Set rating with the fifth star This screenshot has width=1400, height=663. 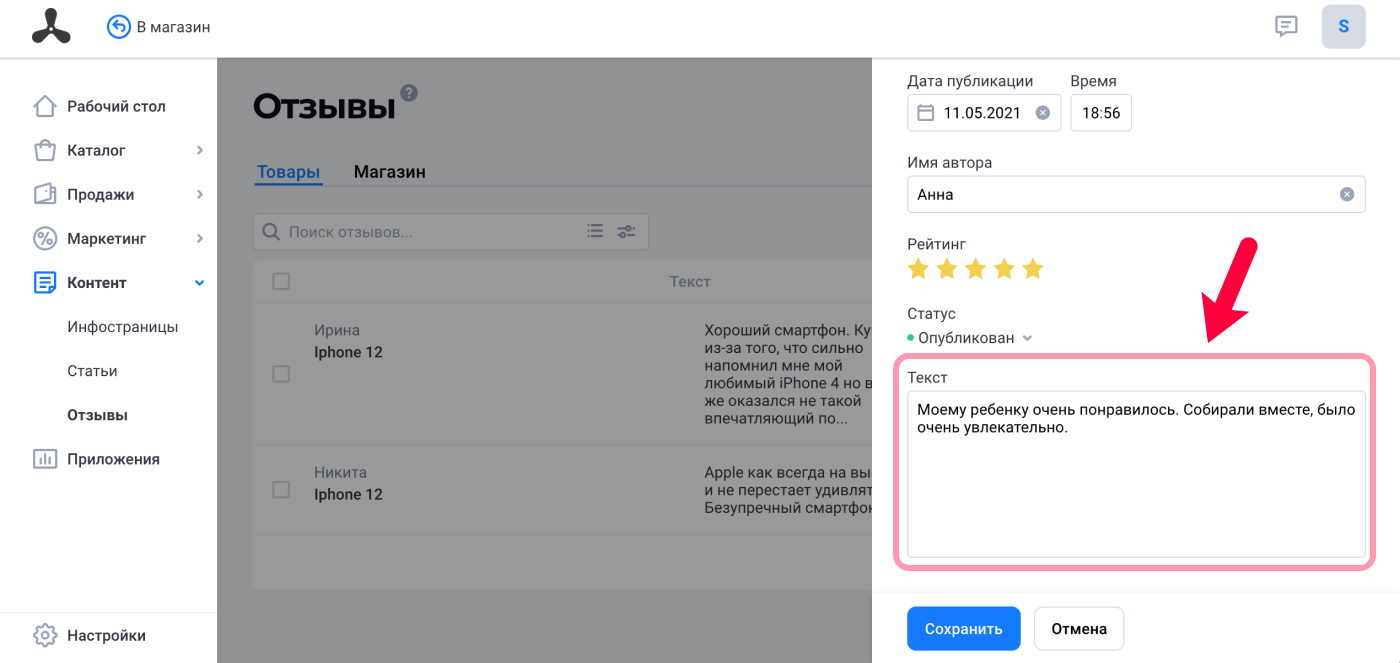pyautogui.click(x=1033, y=269)
